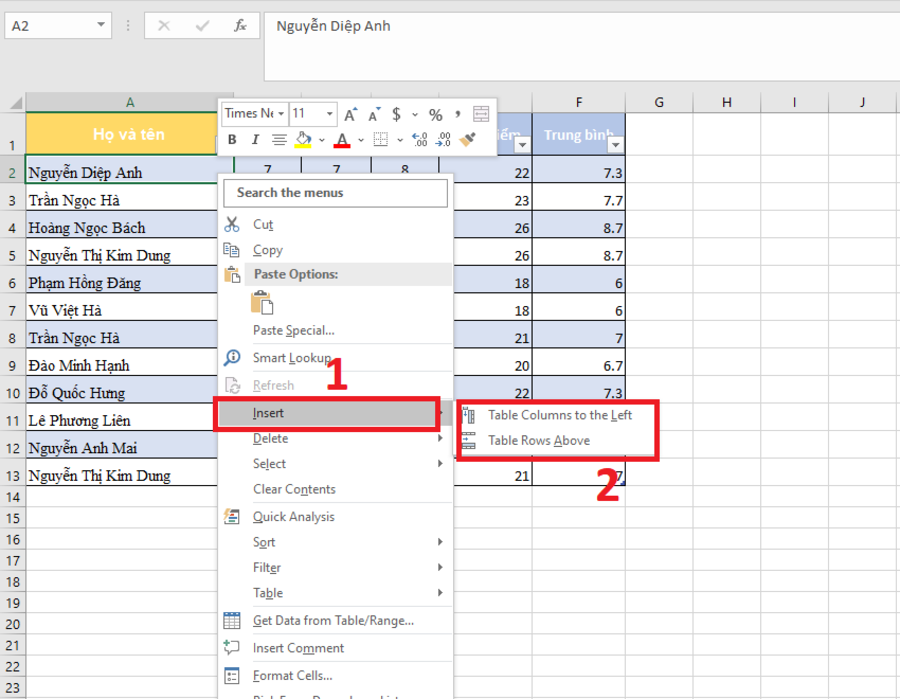
Task: Open the Name Box dropdown arrow
Action: (x=101, y=25)
